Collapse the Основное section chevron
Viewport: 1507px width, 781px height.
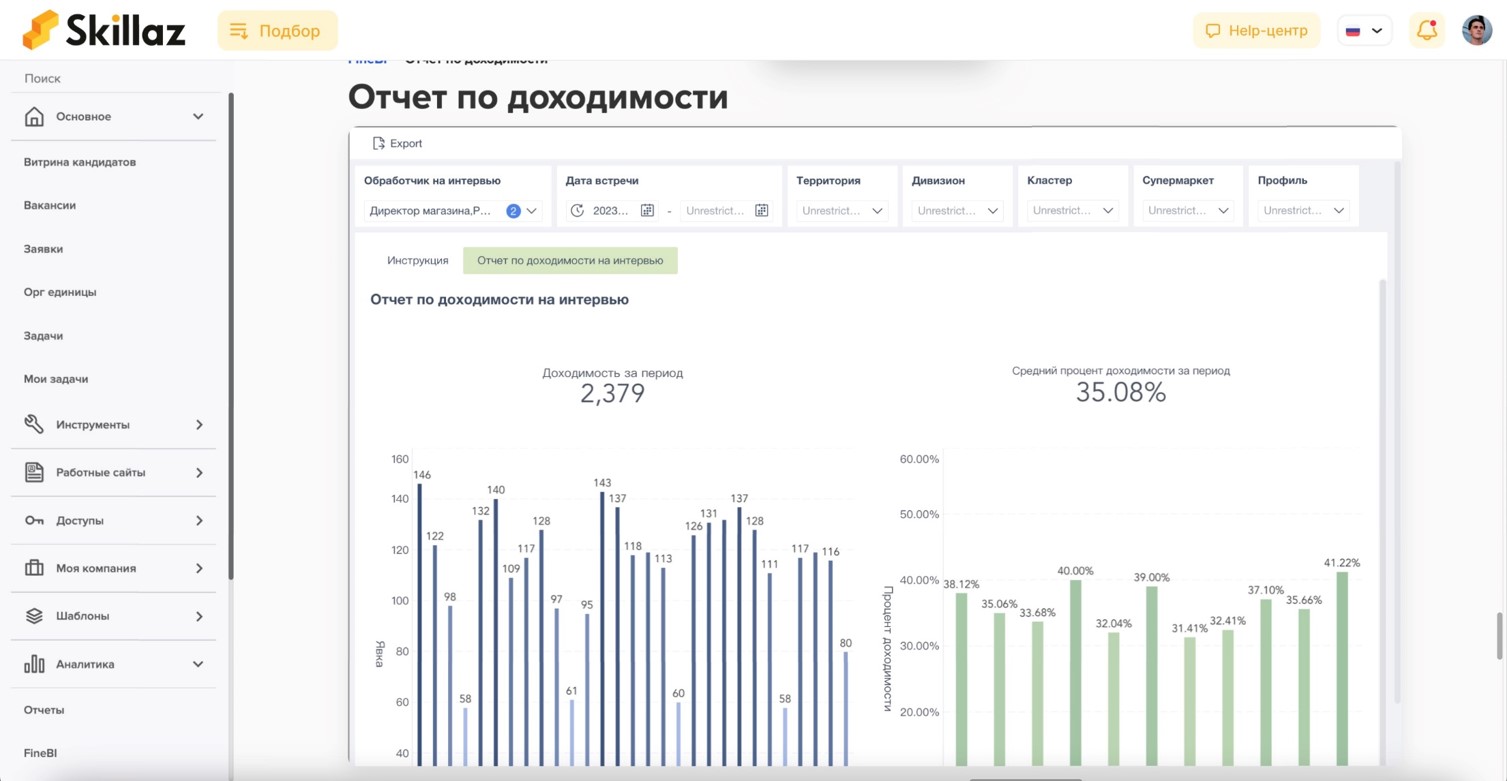tap(197, 116)
